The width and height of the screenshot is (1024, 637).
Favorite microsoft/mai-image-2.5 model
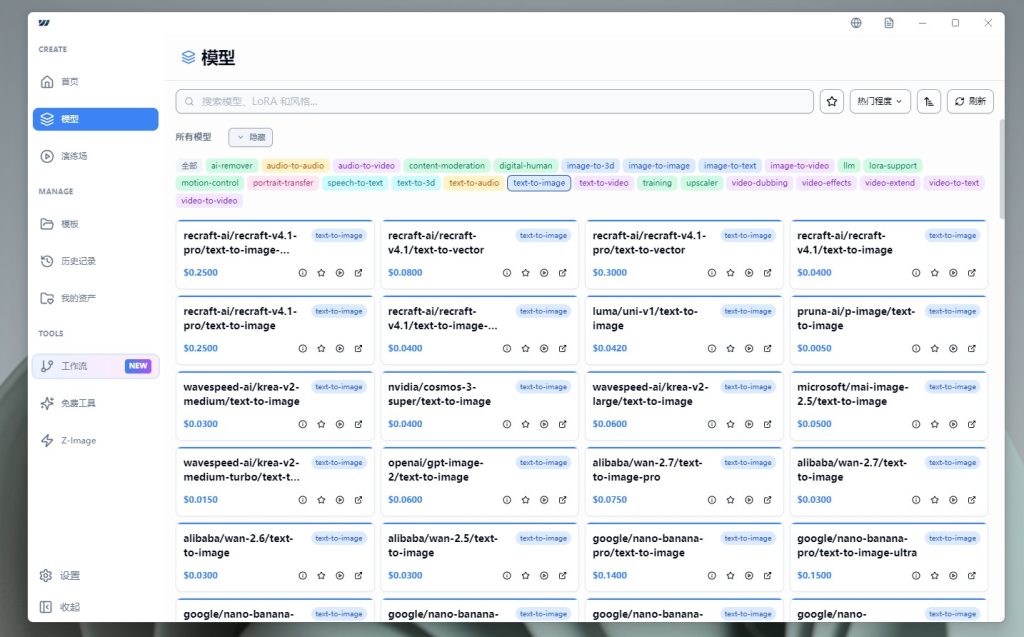(935, 425)
